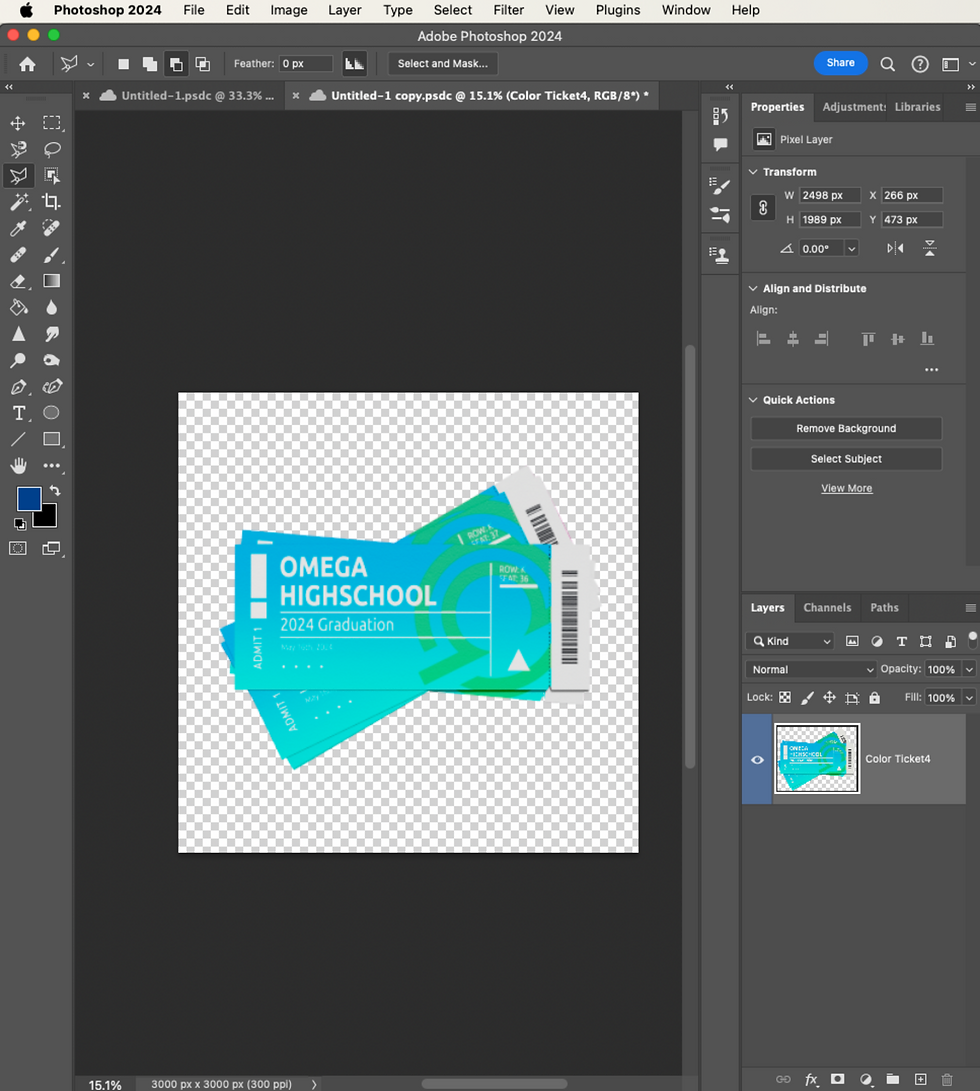
Task: Open the tool preset picker arrow
Action: point(90,64)
